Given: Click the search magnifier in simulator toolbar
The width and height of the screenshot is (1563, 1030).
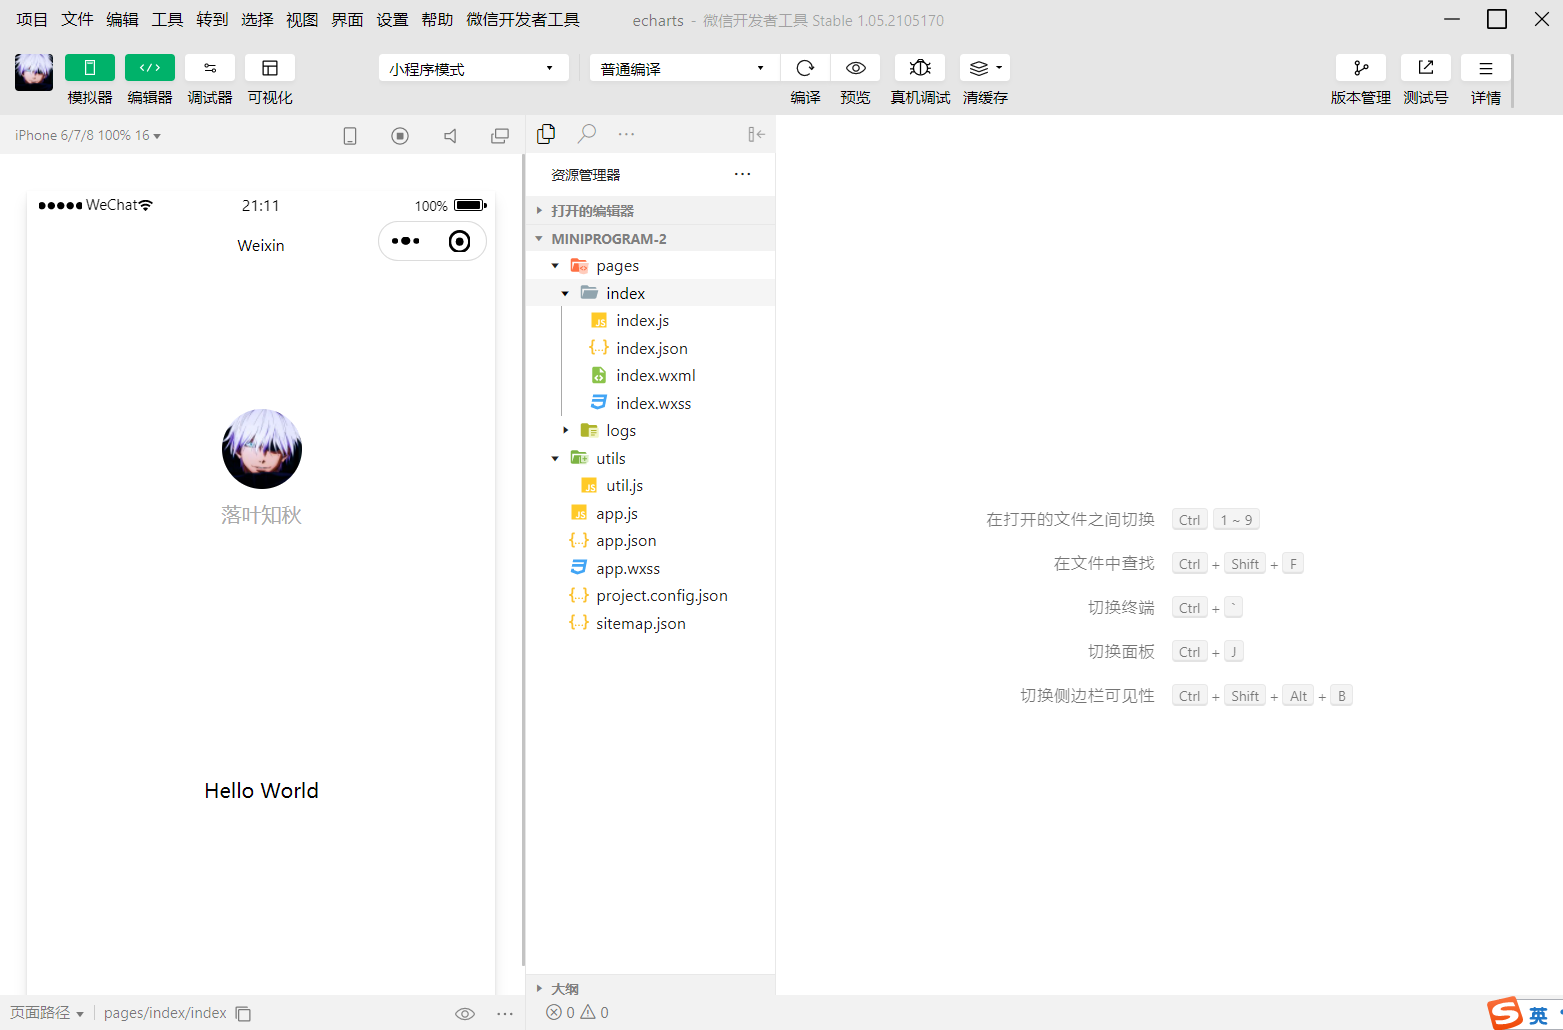Looking at the screenshot, I should click(x=587, y=133).
